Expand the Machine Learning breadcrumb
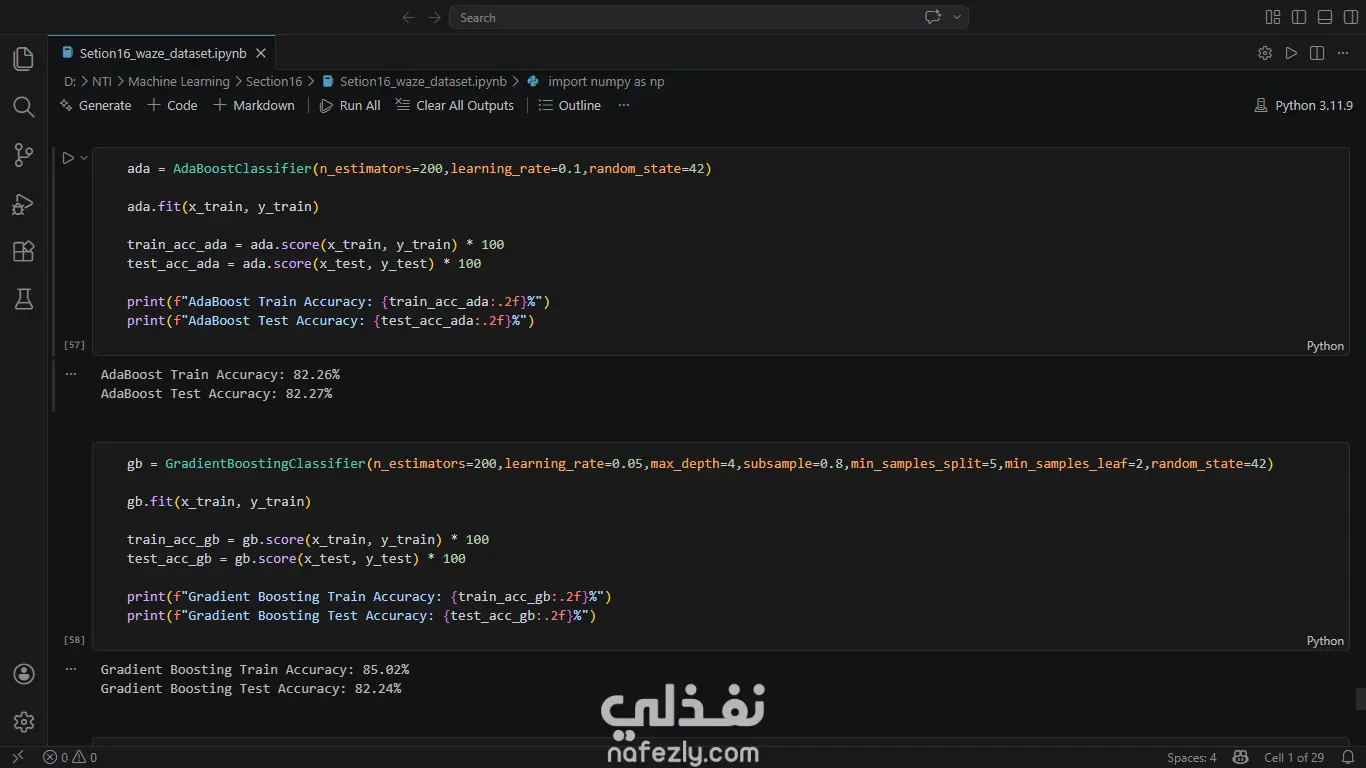This screenshot has height=768, width=1366. (x=178, y=81)
